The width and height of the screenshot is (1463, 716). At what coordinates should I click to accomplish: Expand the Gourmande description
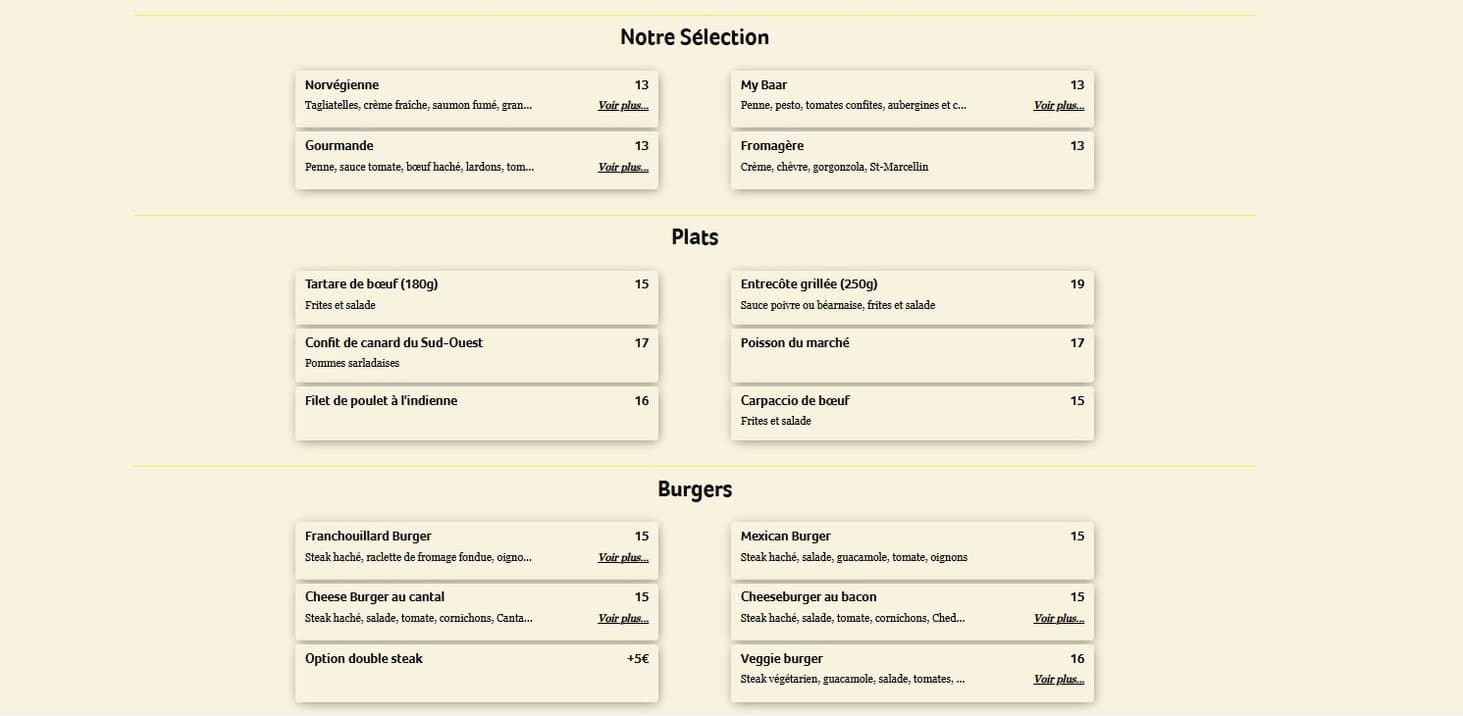point(620,167)
